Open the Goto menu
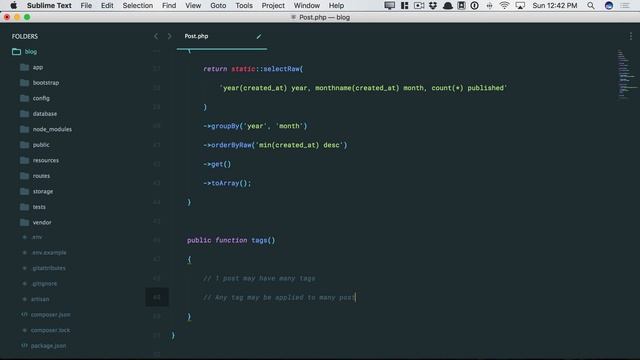640x360 pixels. 218,5
